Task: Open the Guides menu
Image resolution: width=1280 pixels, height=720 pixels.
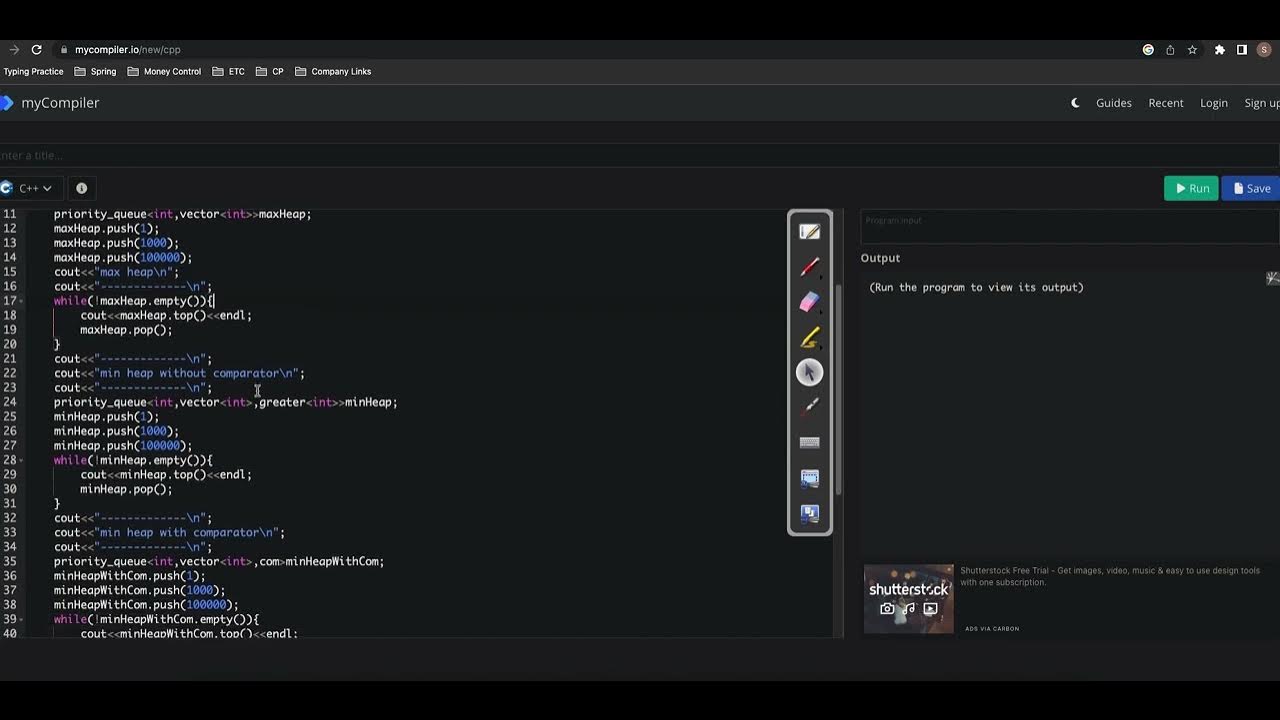Action: tap(1114, 103)
